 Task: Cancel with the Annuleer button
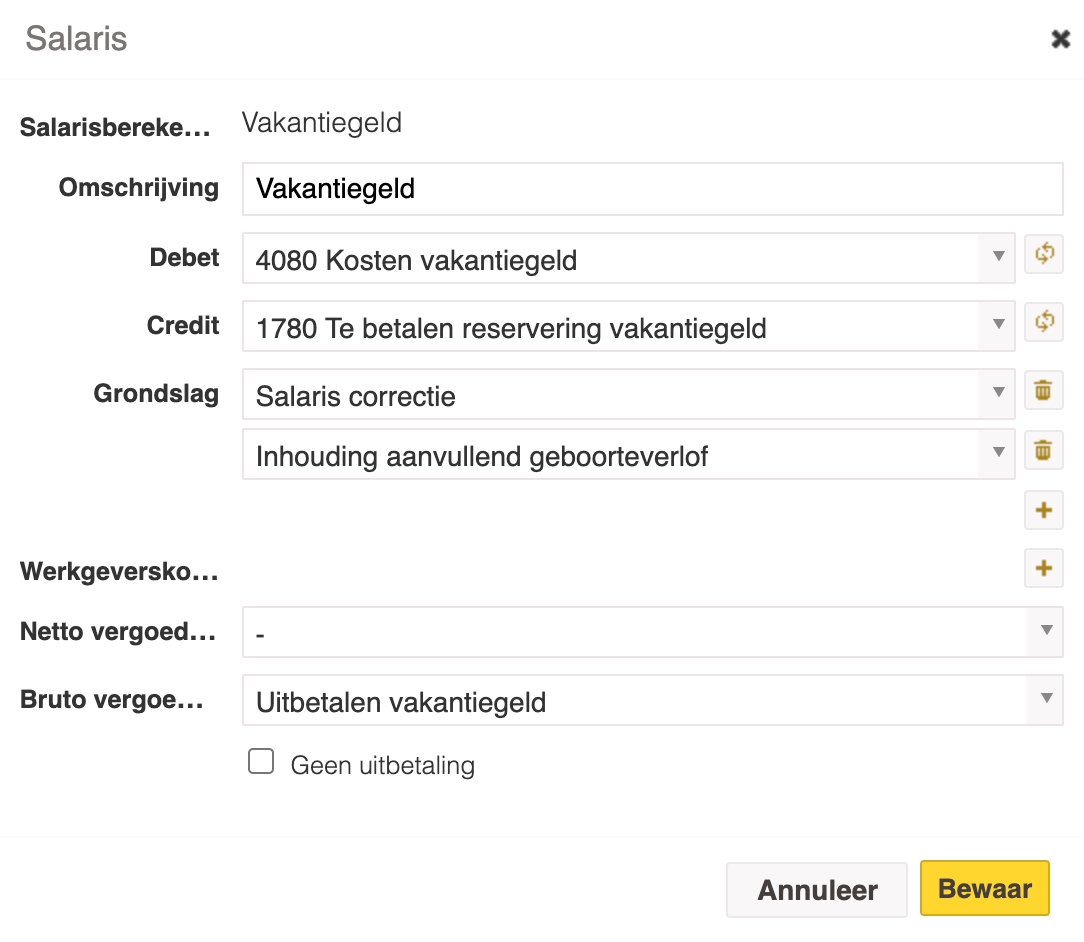[x=816, y=889]
